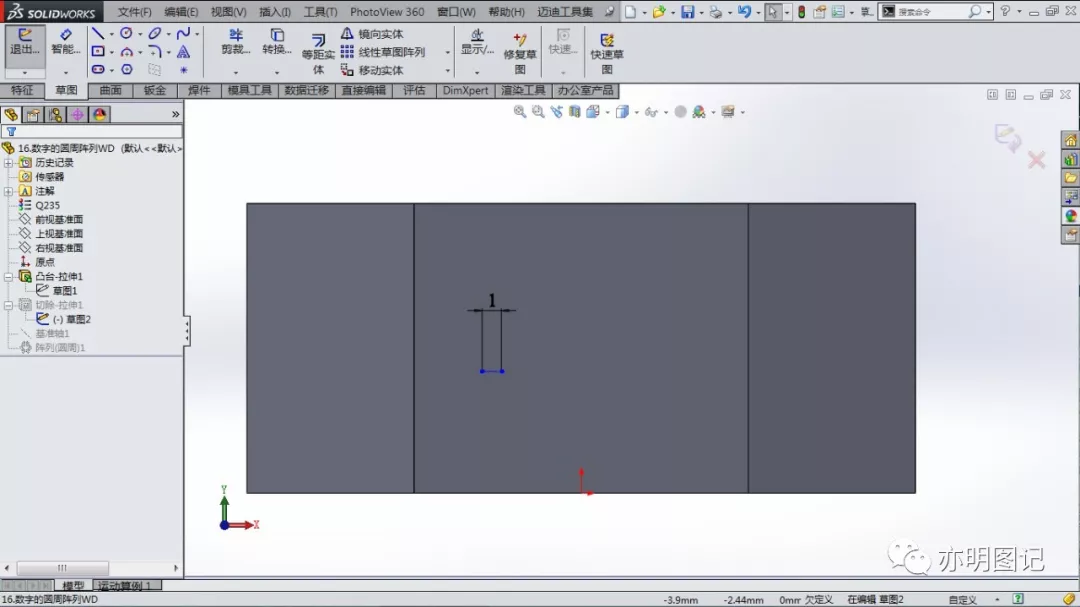Click the Print icon
Viewport: 1080px width, 607px height.
(x=716, y=12)
